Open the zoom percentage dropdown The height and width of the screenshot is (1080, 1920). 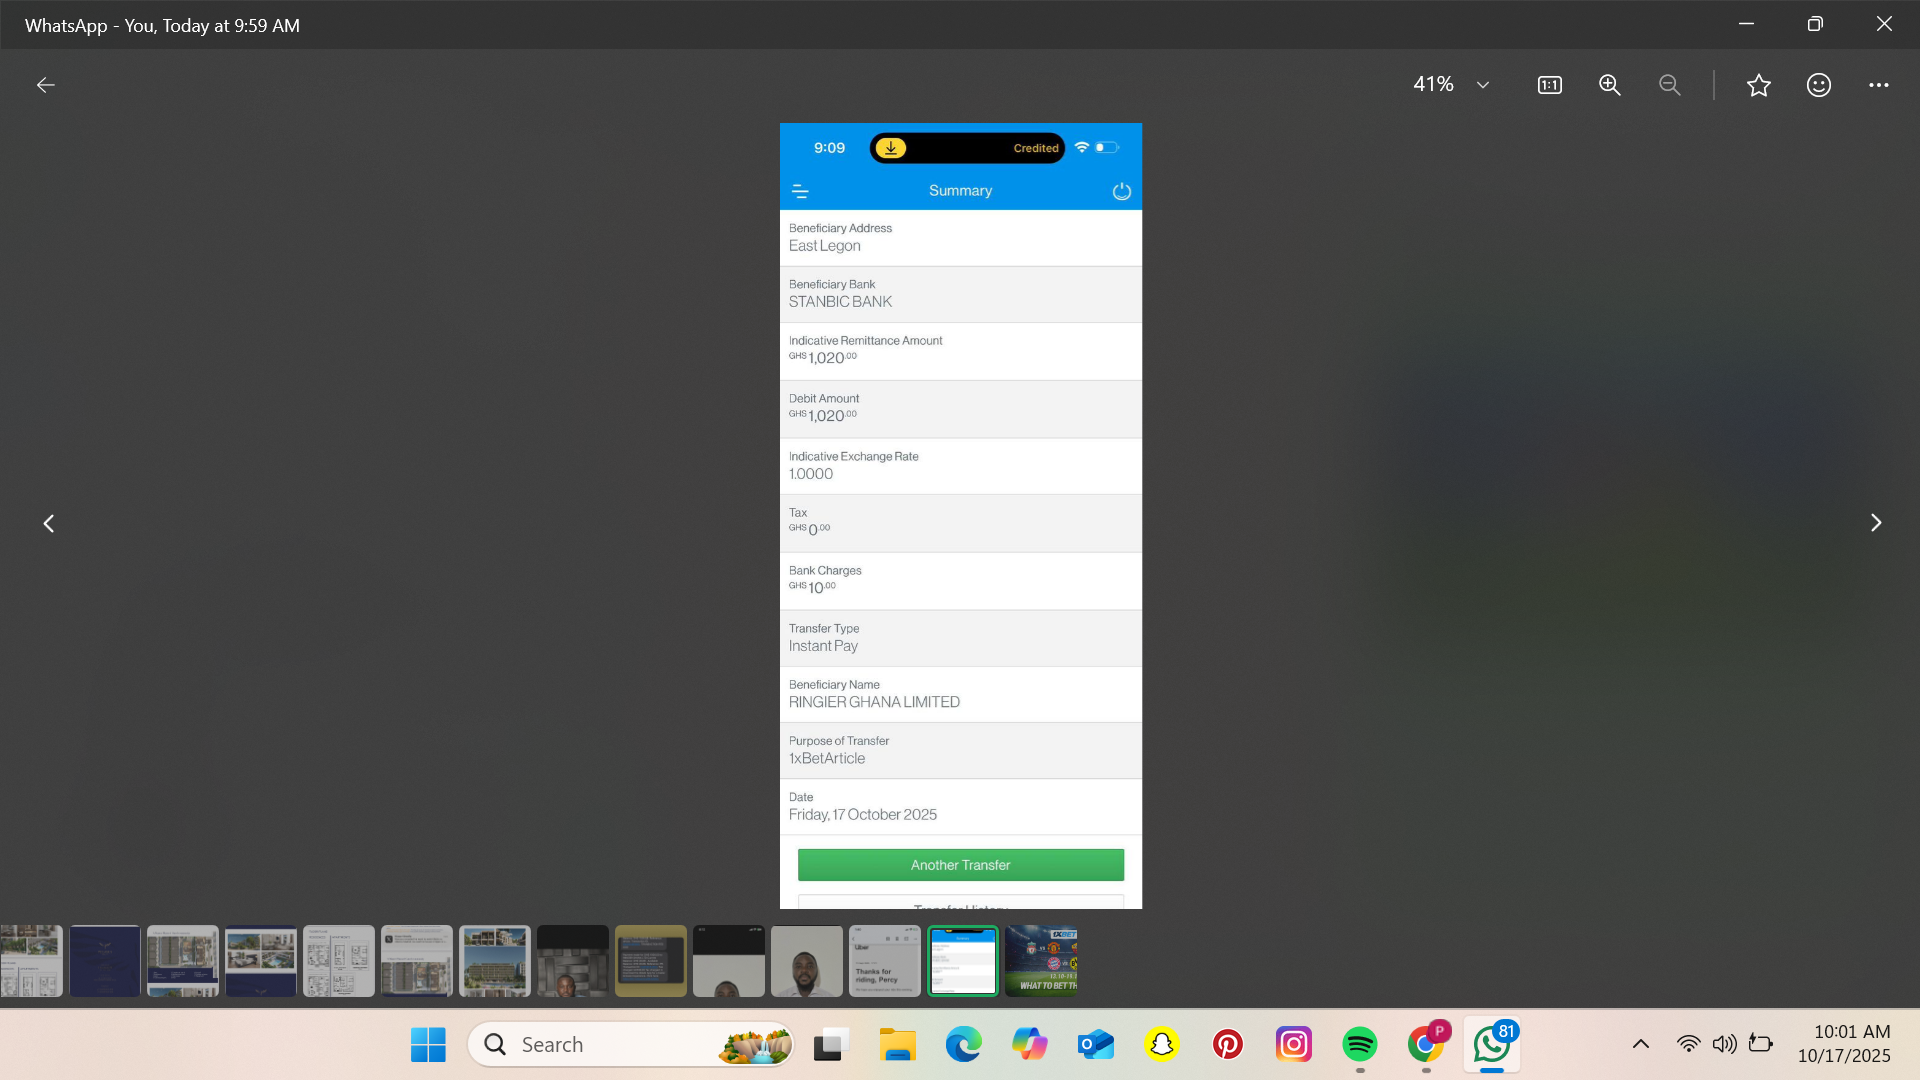[x=1482, y=85]
